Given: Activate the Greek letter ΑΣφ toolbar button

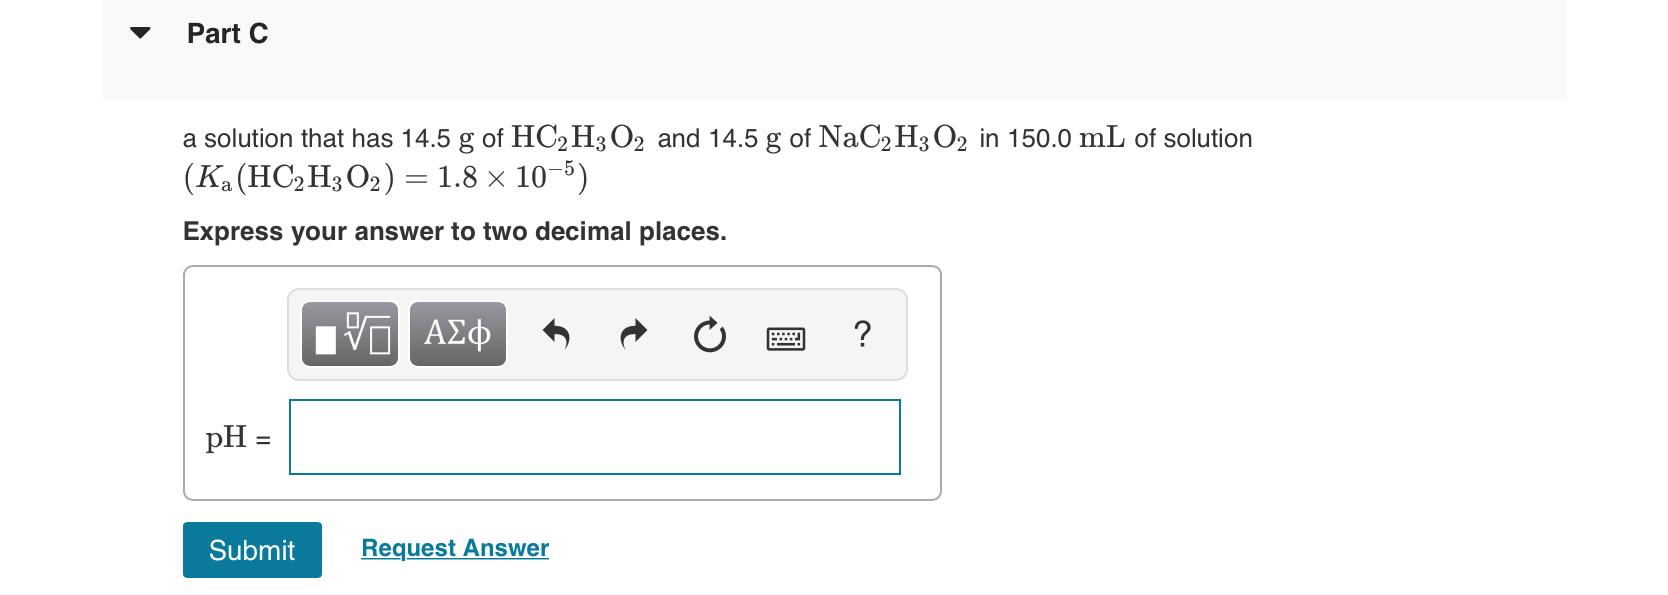Looking at the screenshot, I should pos(456,334).
